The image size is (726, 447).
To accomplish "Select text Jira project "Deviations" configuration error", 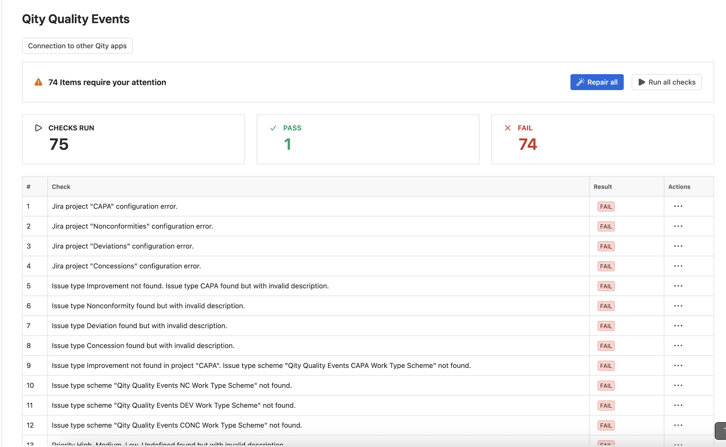I will [123, 246].
